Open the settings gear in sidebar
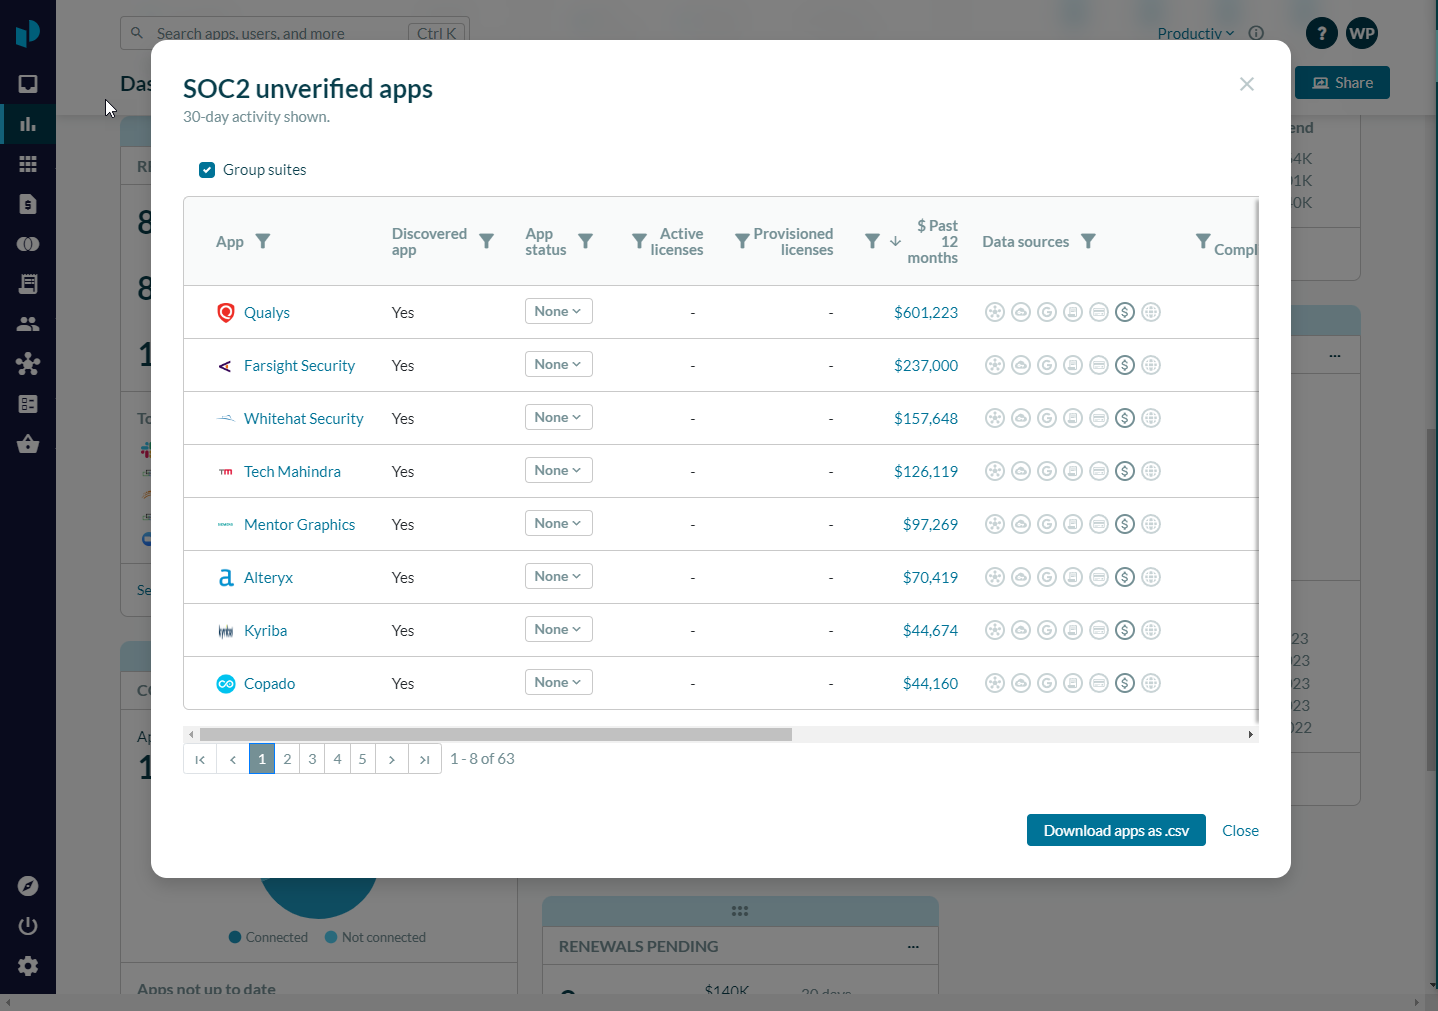This screenshot has width=1438, height=1011. coord(28,966)
